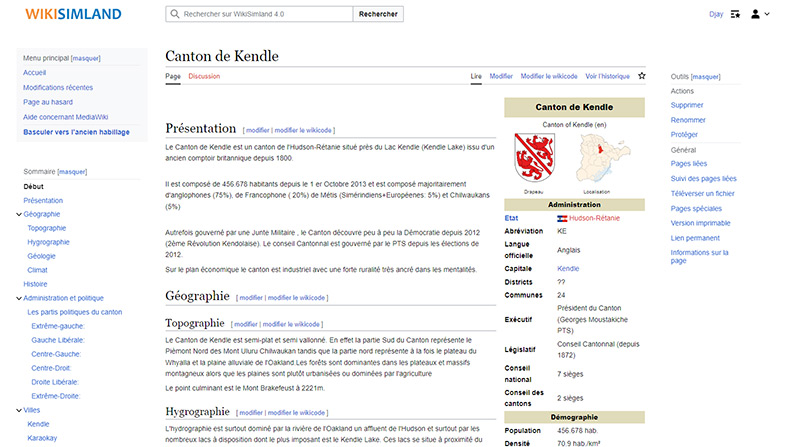Star this page to add to watchlist

[642, 76]
